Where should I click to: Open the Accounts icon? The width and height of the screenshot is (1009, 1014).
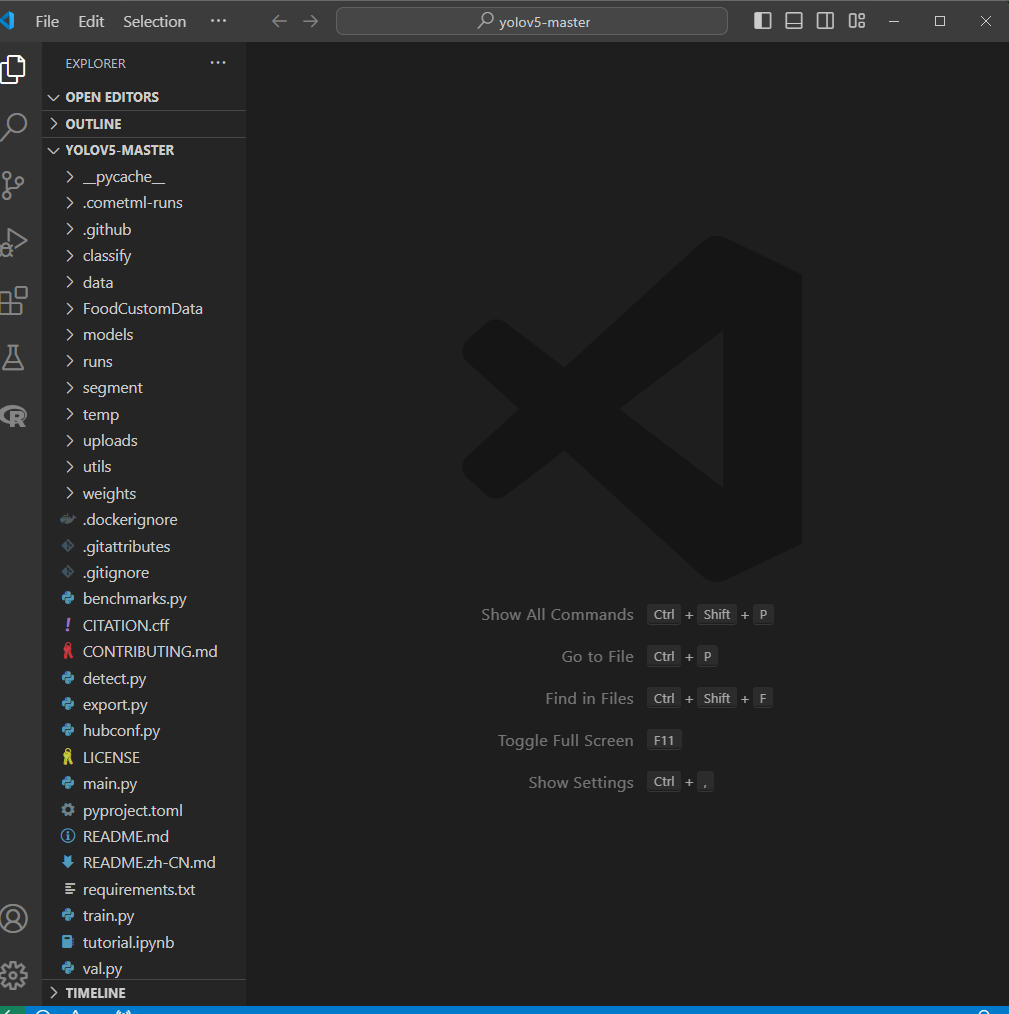pos(13,918)
